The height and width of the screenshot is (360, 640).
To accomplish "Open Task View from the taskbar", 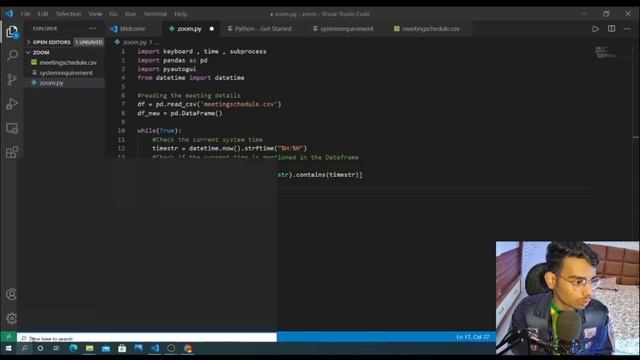I will point(56,349).
